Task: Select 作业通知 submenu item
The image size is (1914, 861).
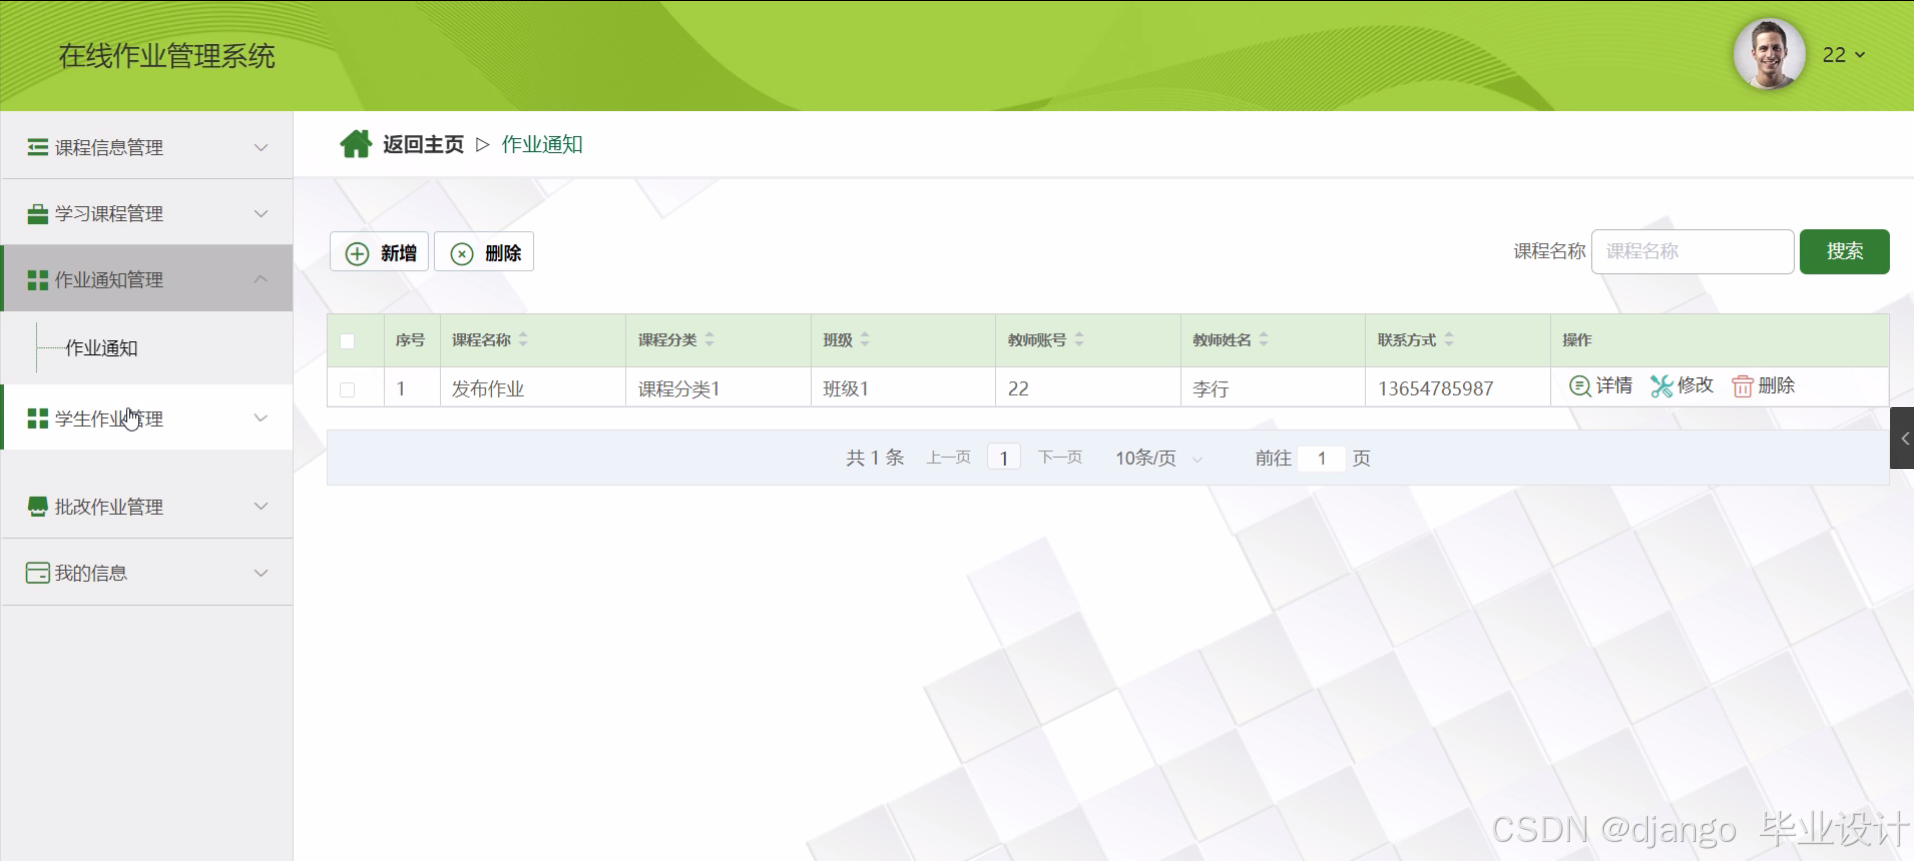Action: (x=101, y=348)
